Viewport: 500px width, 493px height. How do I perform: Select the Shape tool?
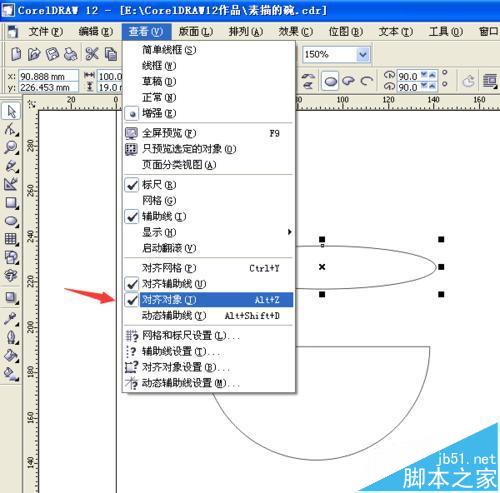pos(11,129)
